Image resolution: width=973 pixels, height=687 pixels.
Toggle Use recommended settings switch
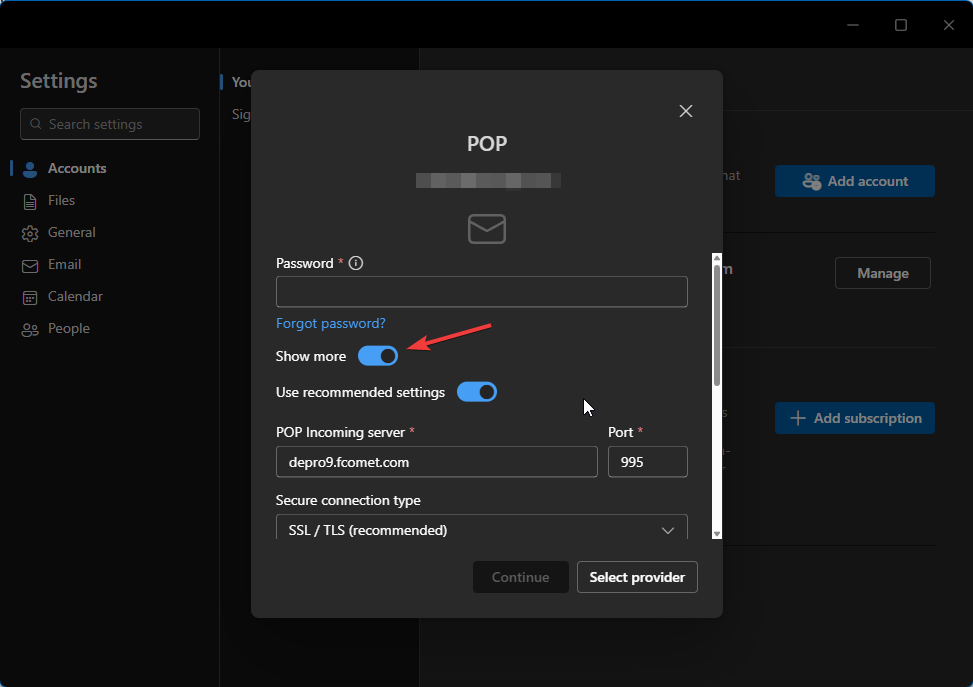pyautogui.click(x=477, y=392)
